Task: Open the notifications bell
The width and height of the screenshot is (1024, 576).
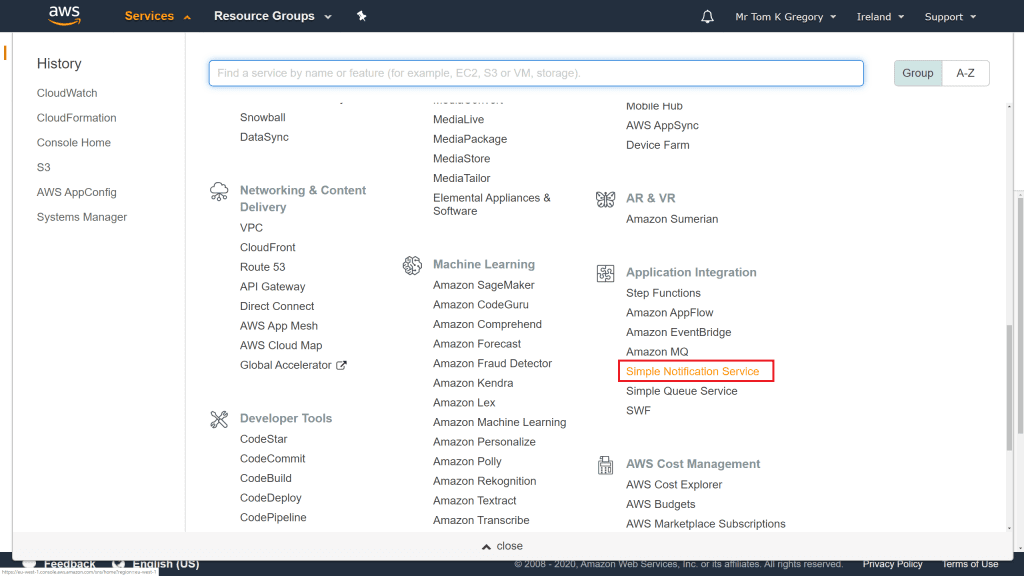Action: coord(708,17)
